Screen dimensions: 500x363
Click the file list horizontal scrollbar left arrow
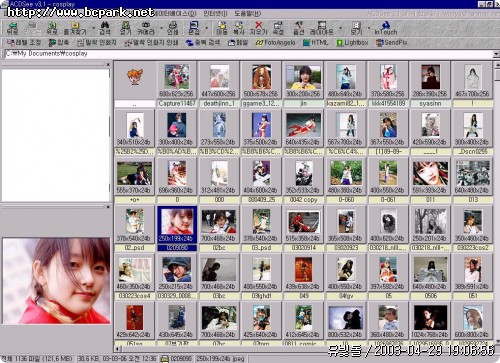pos(118,349)
